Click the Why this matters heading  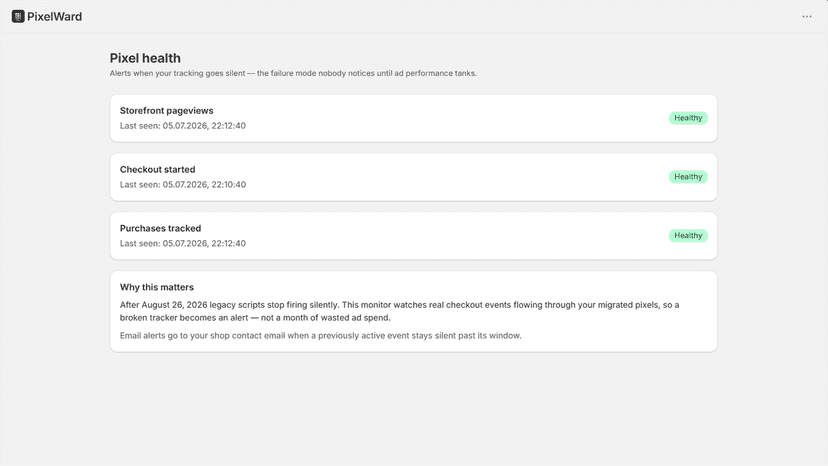(157, 287)
